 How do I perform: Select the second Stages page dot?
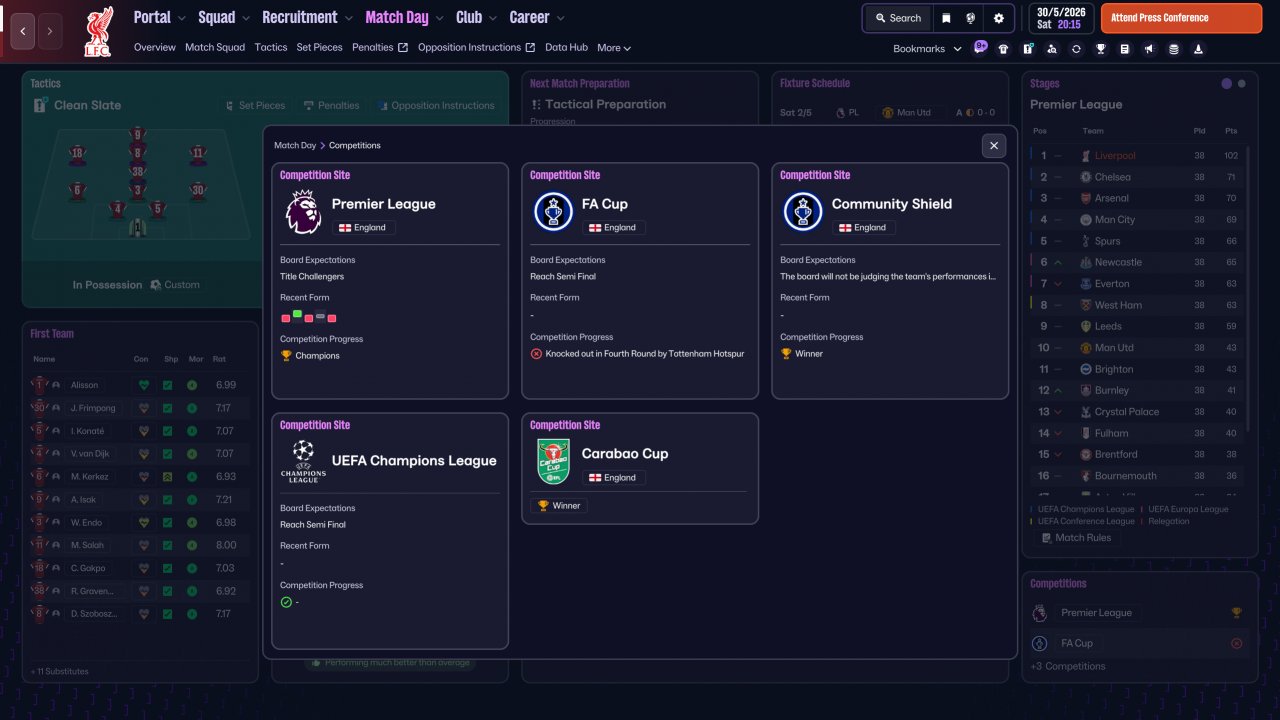[1242, 84]
